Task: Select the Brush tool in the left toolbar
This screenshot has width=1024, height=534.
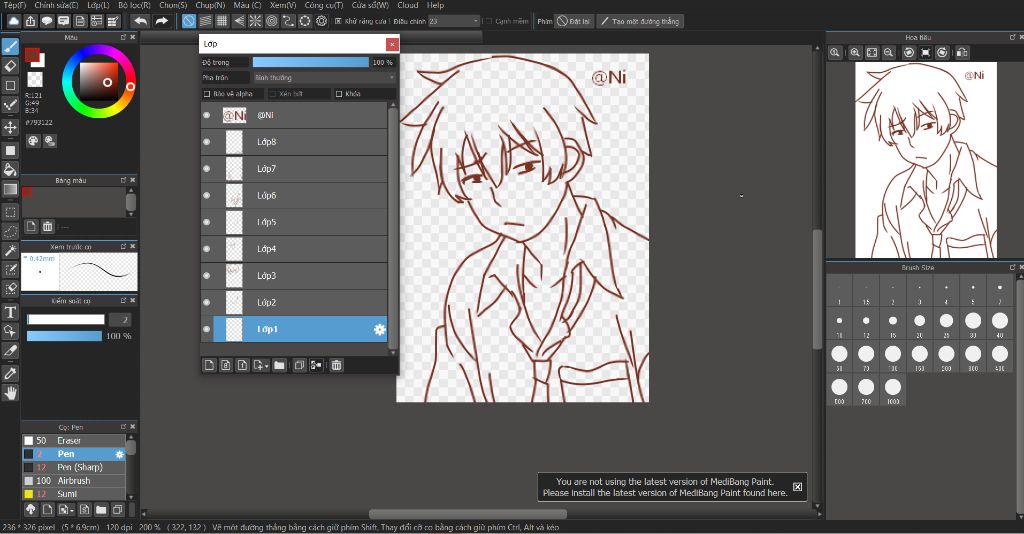Action: 10,47
